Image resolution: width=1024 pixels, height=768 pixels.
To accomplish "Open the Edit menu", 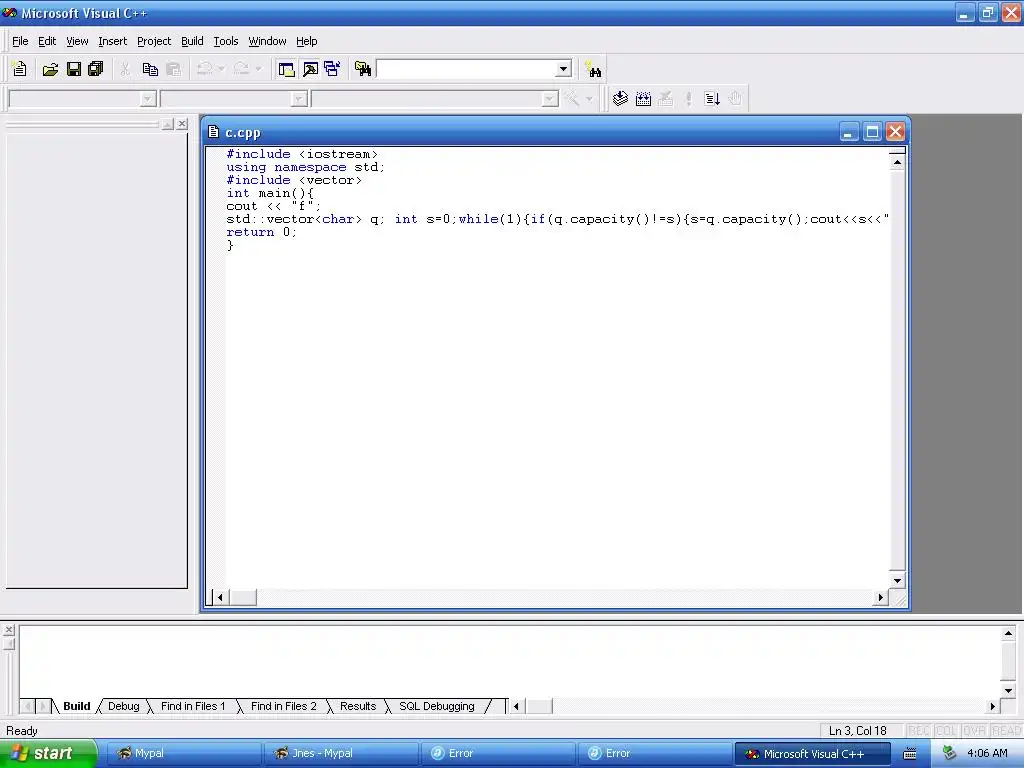I will [x=47, y=41].
